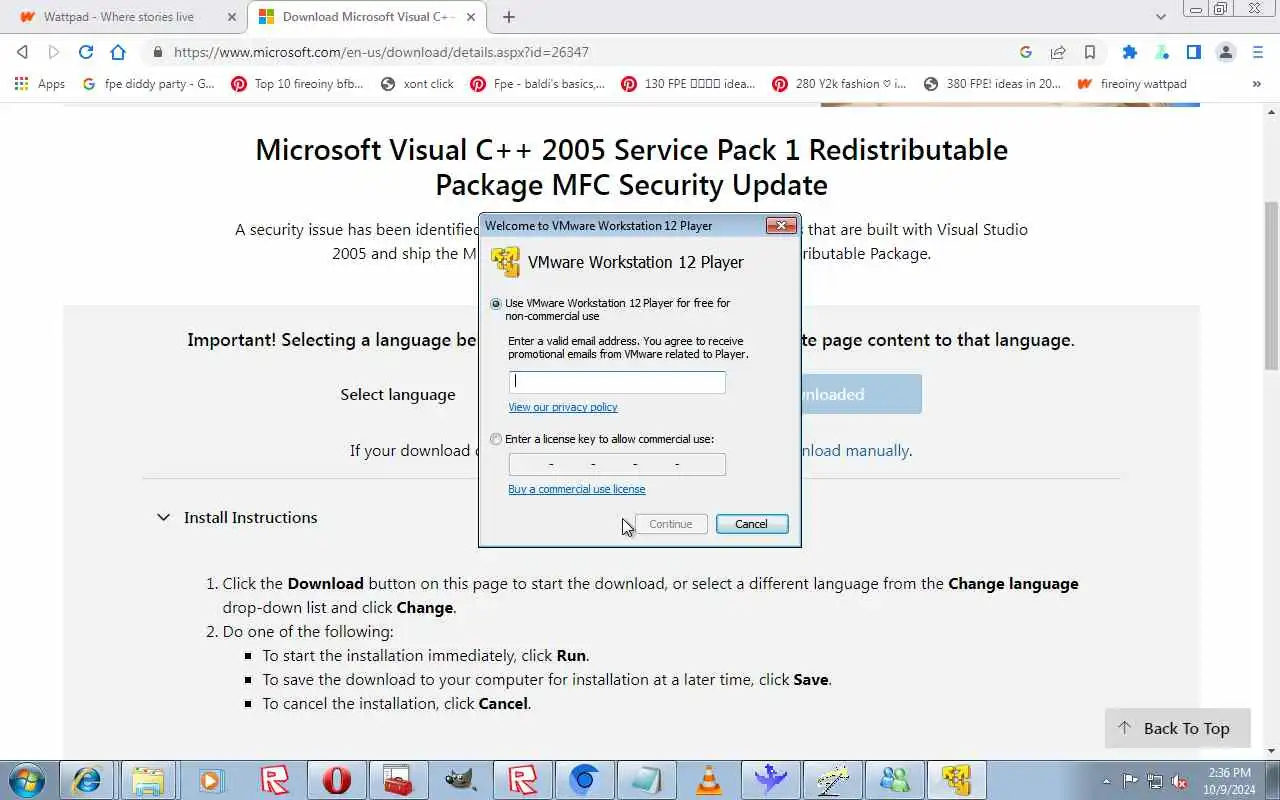Click the email address input field

617,381
